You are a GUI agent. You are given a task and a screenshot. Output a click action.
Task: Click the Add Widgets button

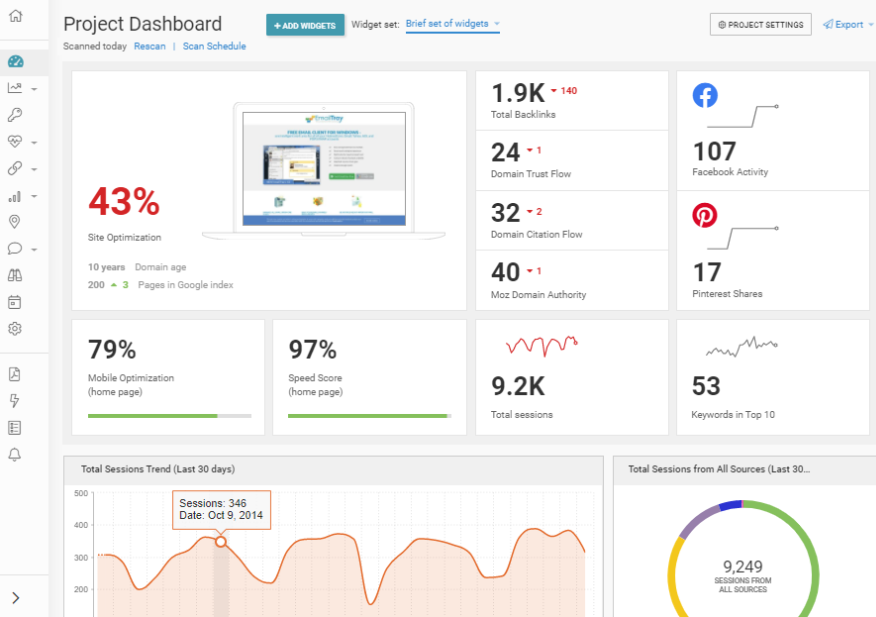pyautogui.click(x=305, y=26)
